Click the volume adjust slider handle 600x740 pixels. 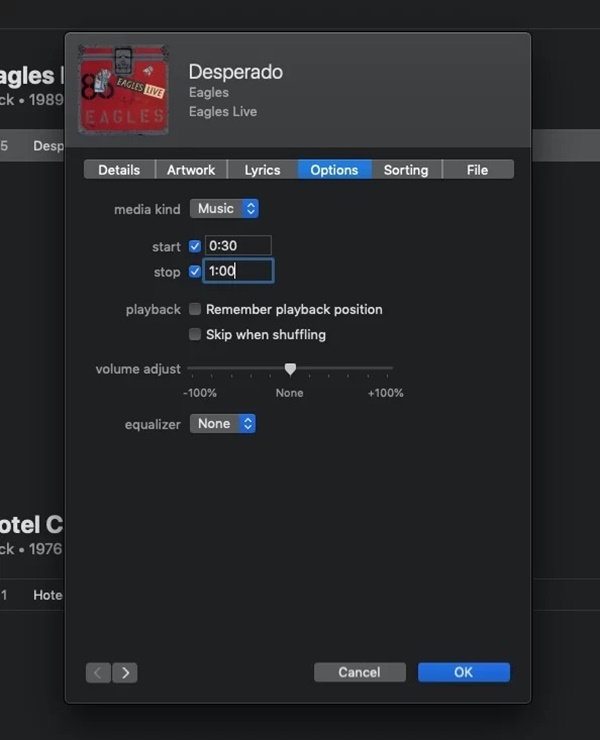pyautogui.click(x=290, y=369)
